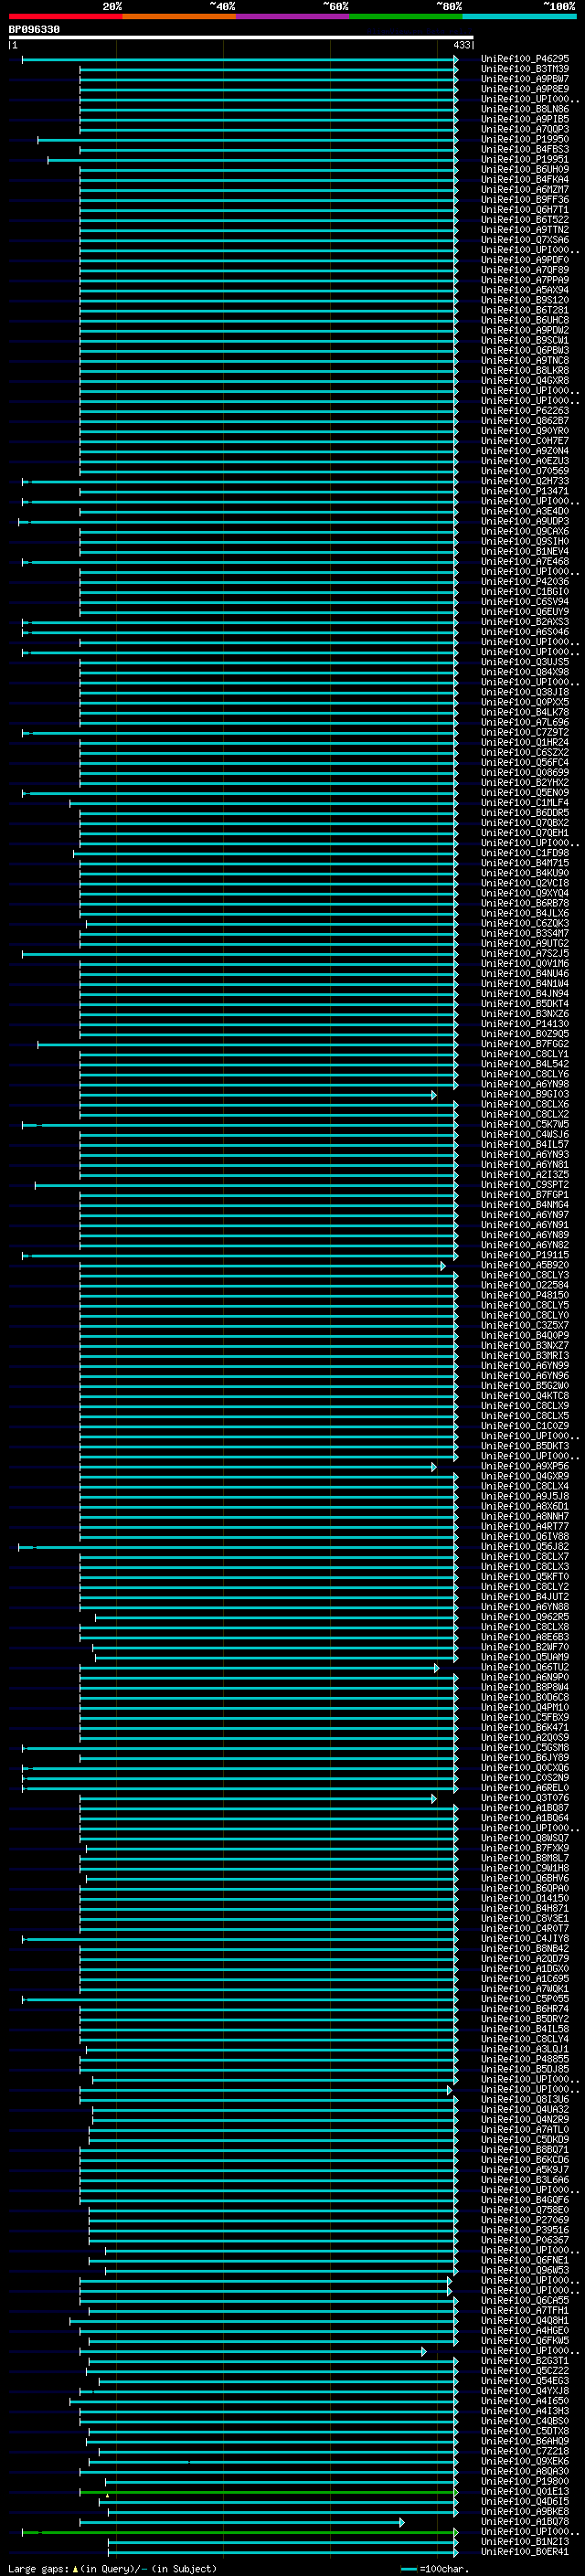Open UniRef100_Q862B7 hit
Image resolution: width=585 pixels, height=2576 pixels.
coord(525,421)
